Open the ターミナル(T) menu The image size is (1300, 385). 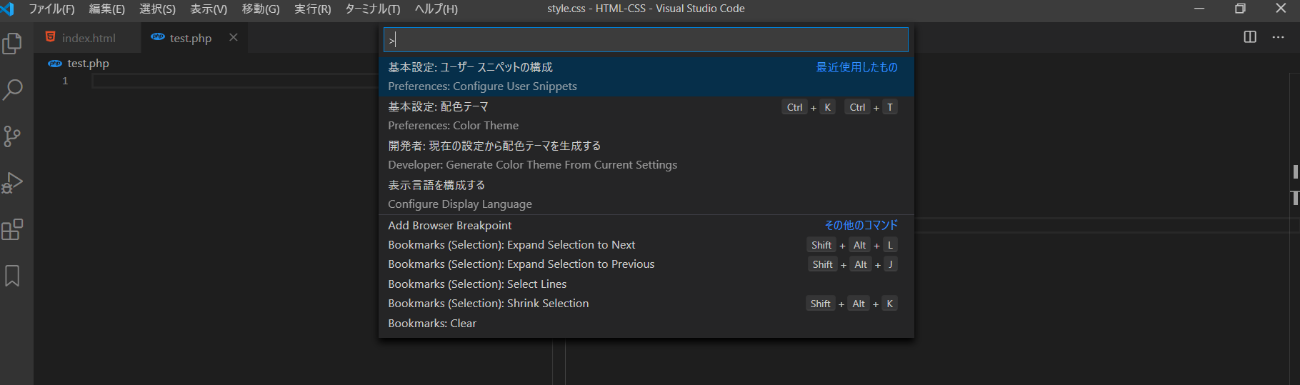pyautogui.click(x=373, y=9)
